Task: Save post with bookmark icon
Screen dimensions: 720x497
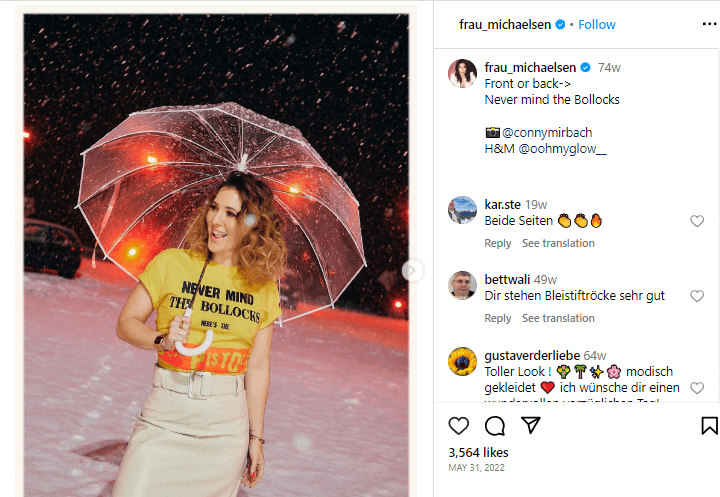Action: coord(709,426)
